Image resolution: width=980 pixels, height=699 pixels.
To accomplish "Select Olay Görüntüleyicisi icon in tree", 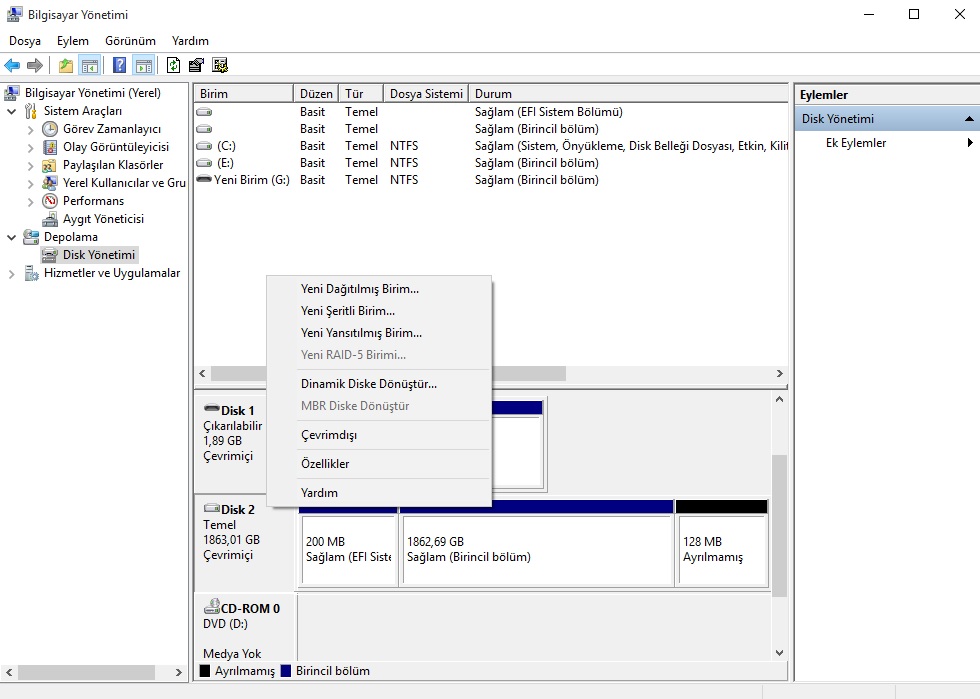I will click(50, 147).
